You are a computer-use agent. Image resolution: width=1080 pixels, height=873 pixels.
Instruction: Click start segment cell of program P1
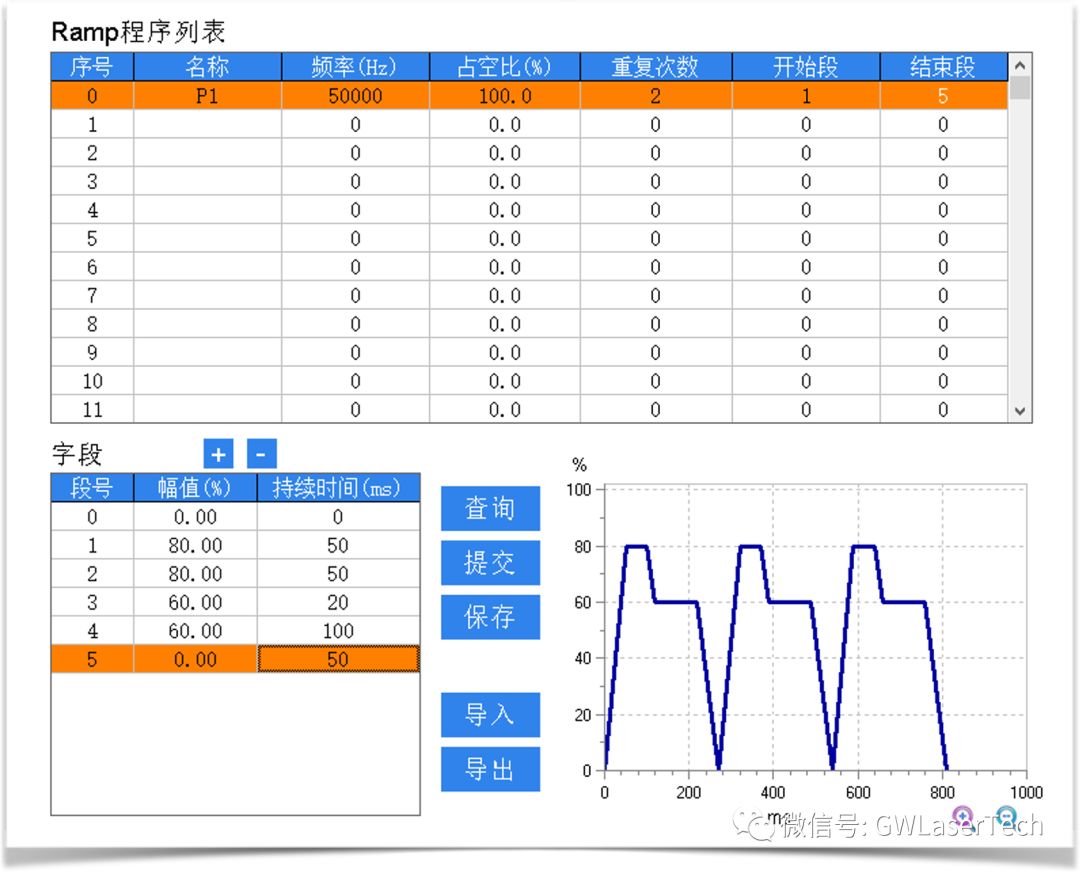click(806, 96)
